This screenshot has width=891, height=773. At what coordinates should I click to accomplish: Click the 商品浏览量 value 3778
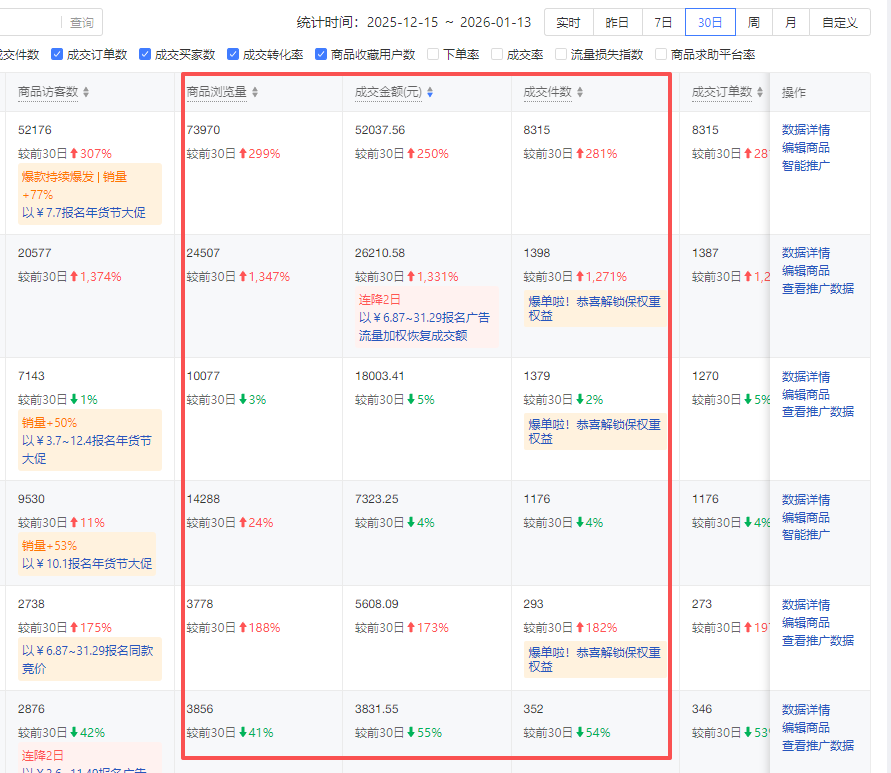point(200,604)
